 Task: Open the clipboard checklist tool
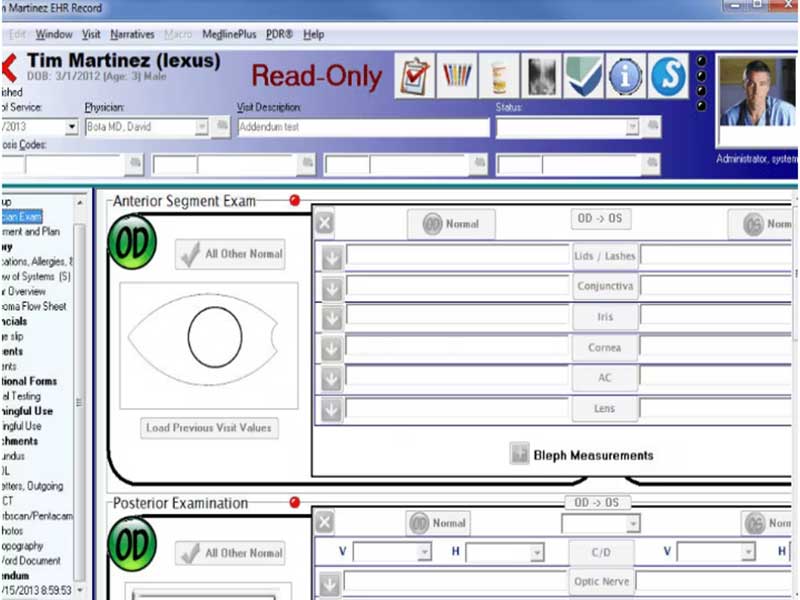tap(415, 76)
